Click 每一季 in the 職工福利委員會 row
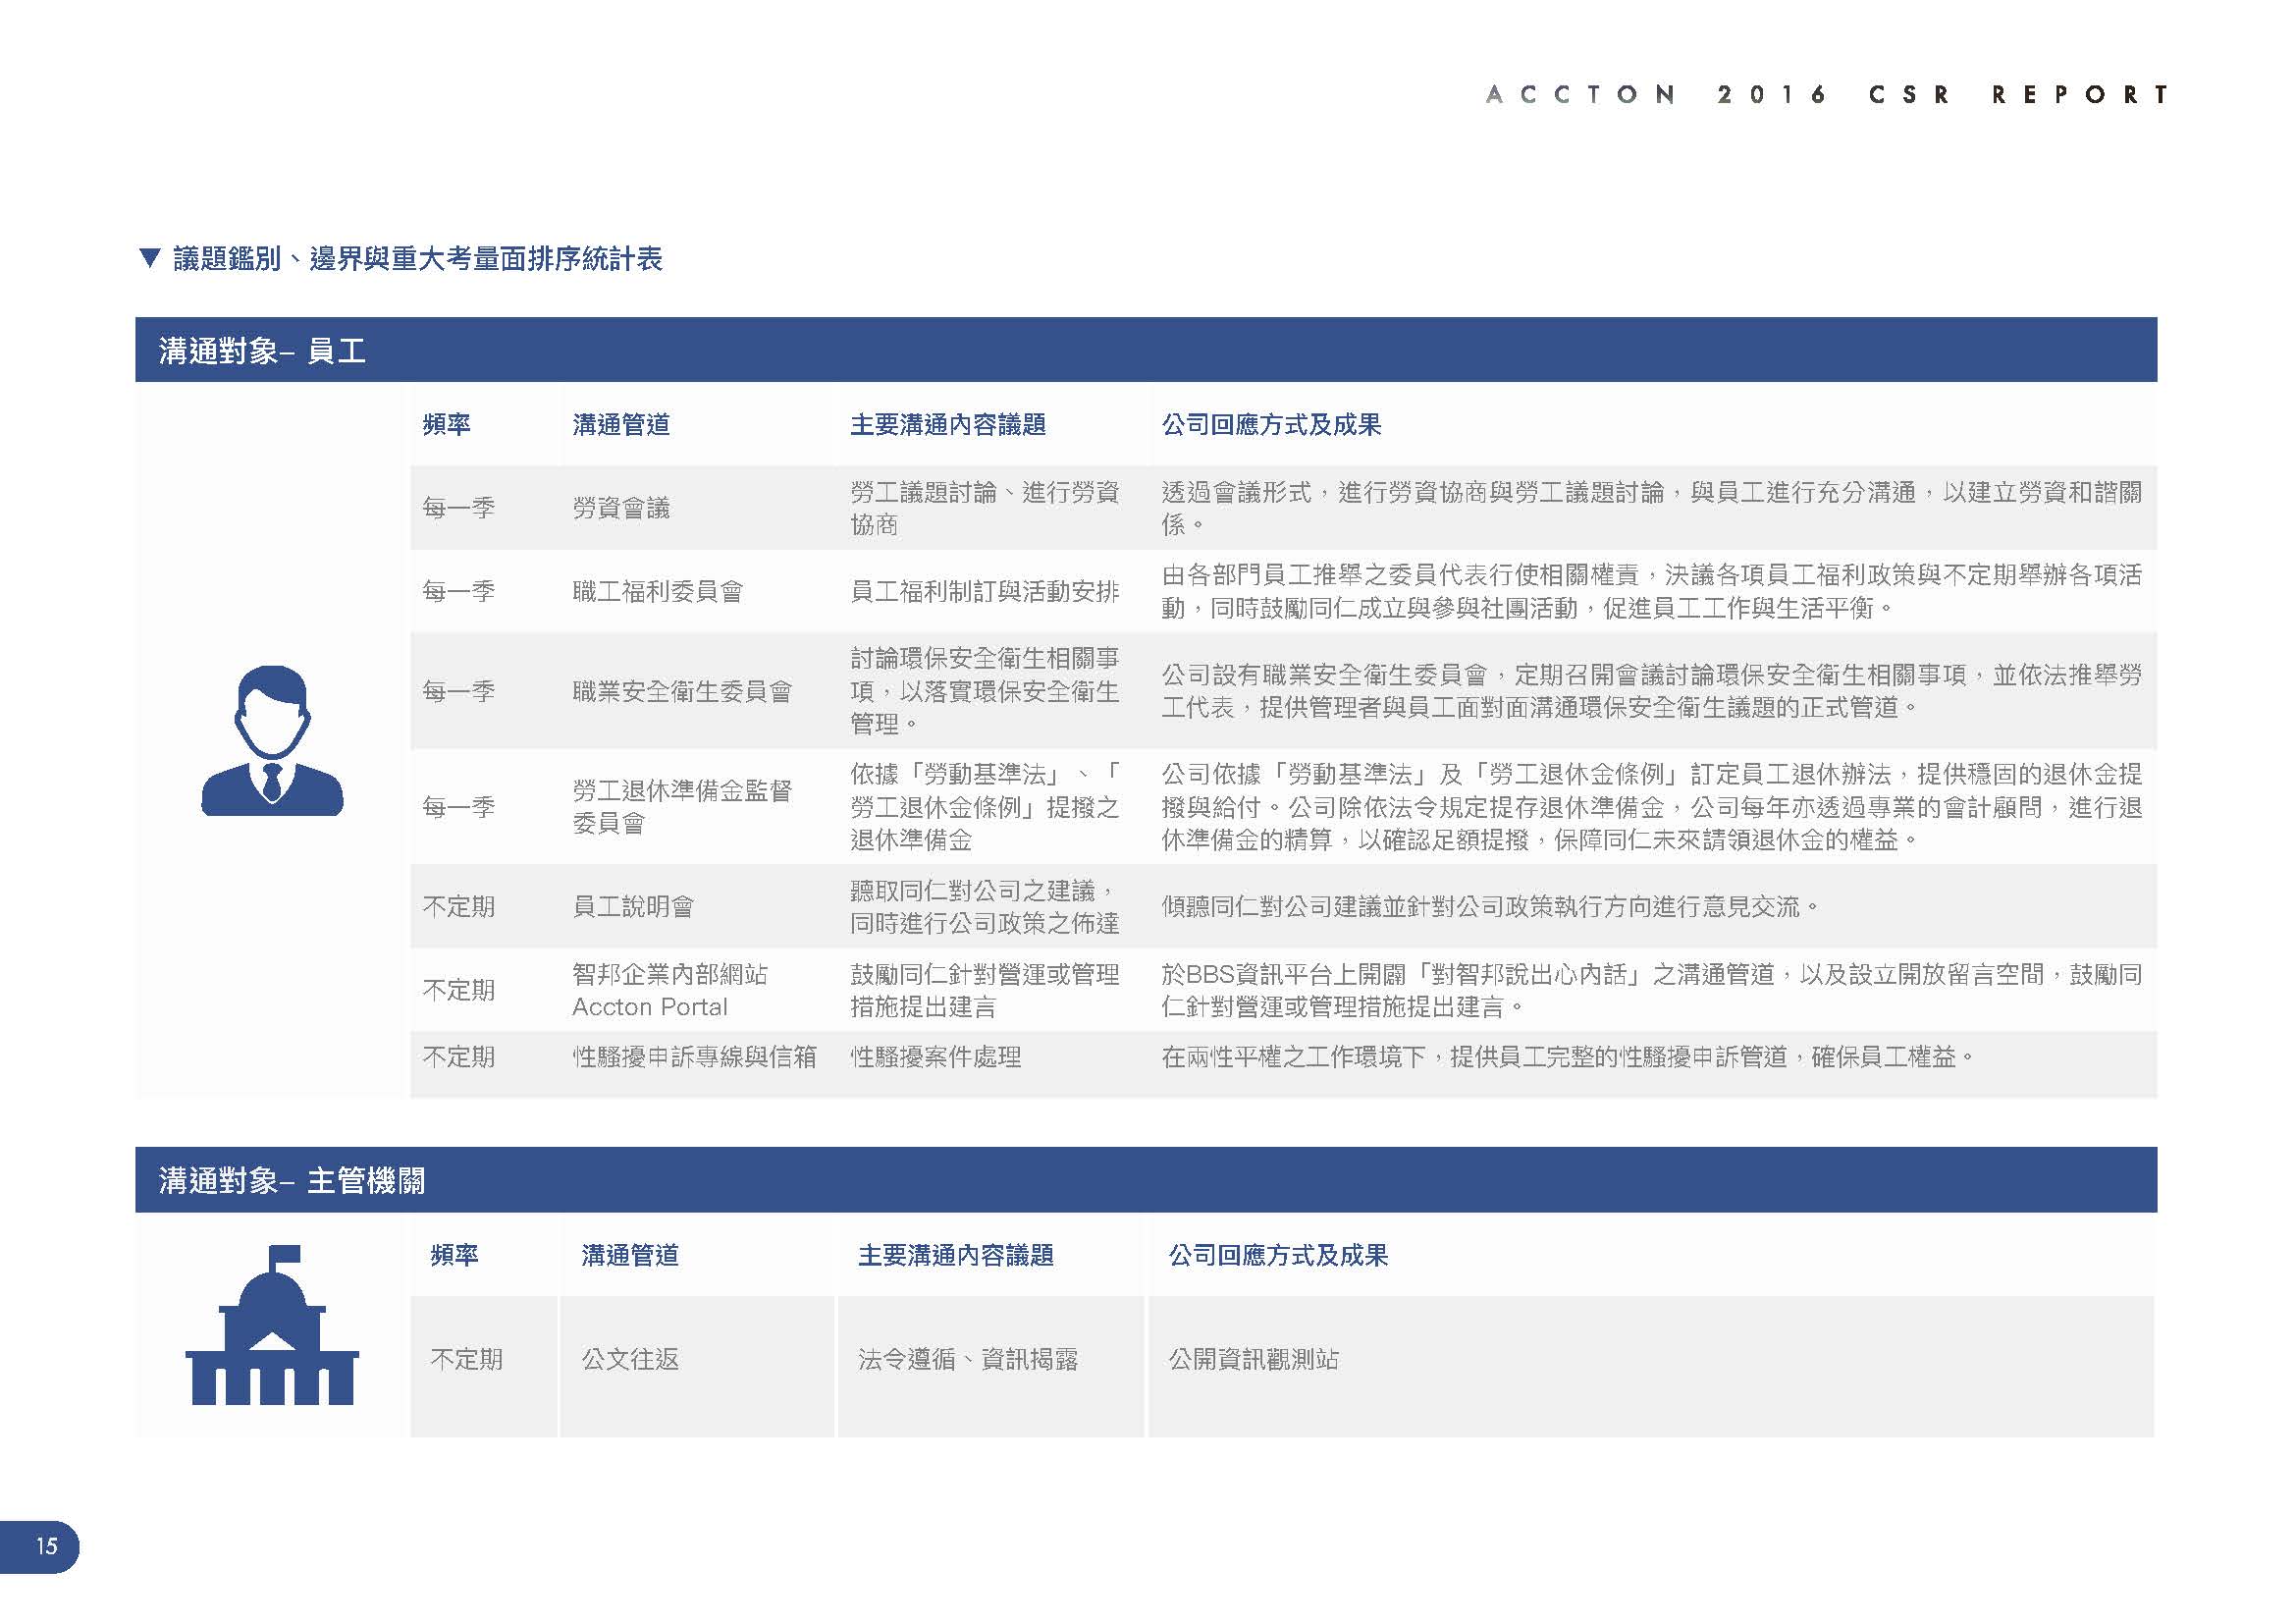This screenshot has height=1624, width=2296. click(458, 591)
